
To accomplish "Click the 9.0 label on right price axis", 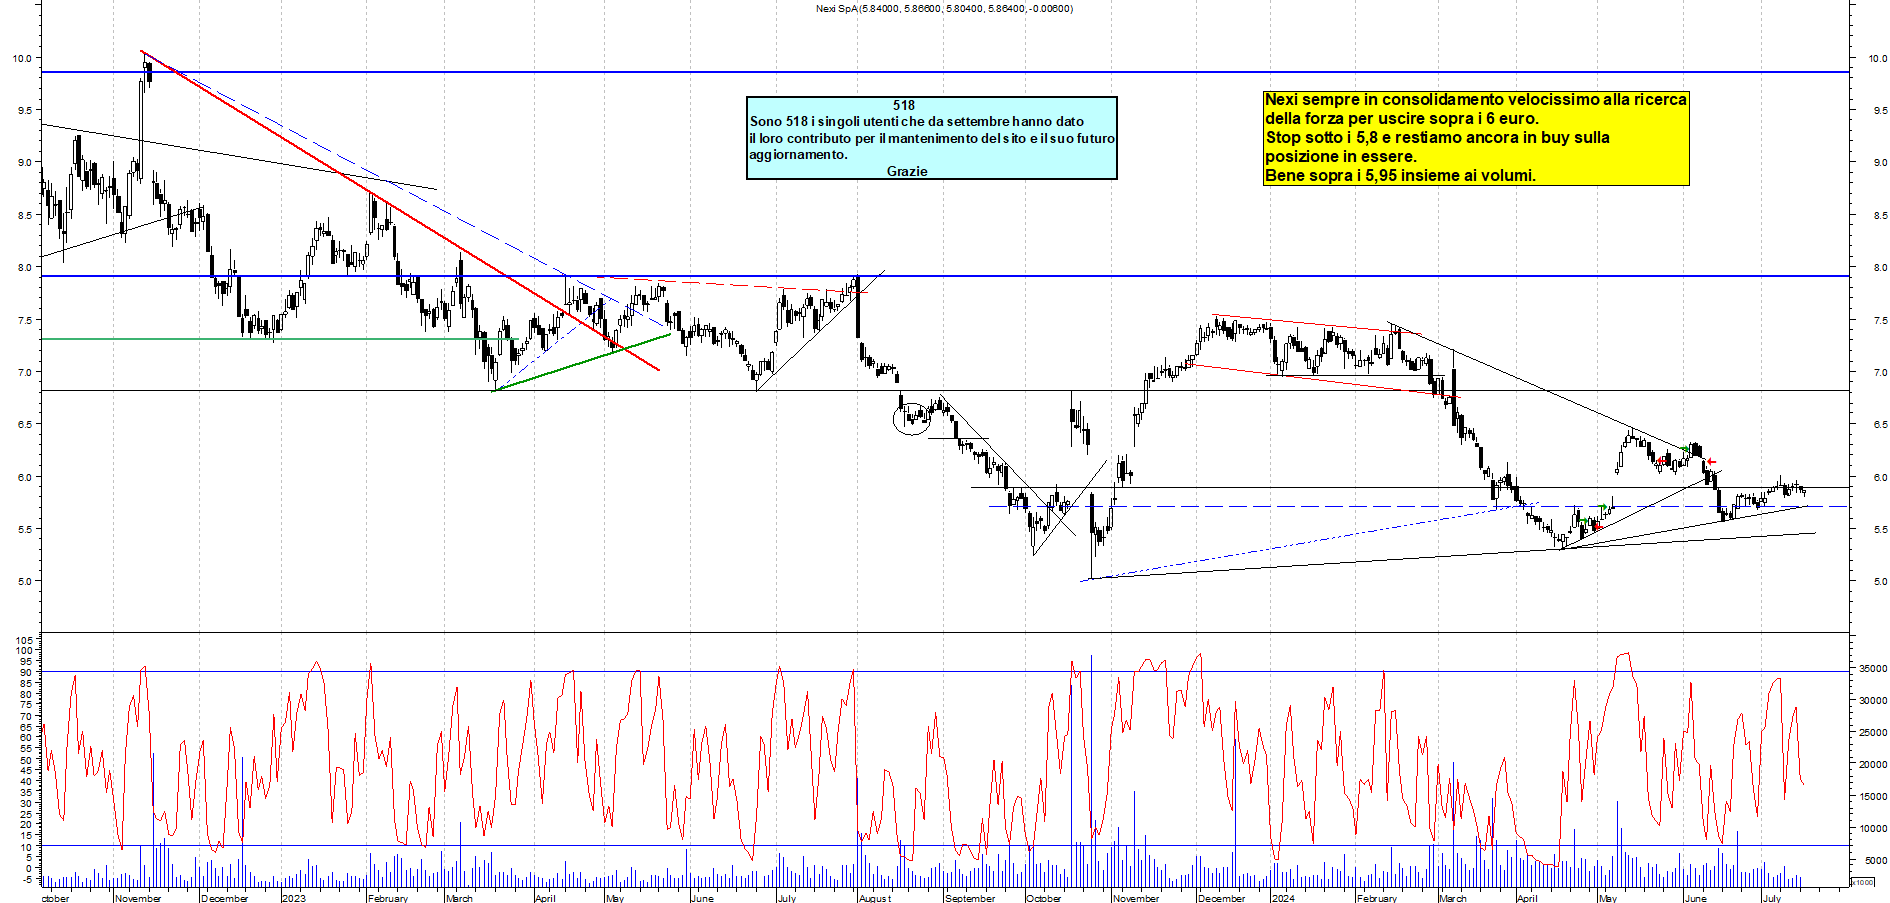I will (x=1880, y=162).
